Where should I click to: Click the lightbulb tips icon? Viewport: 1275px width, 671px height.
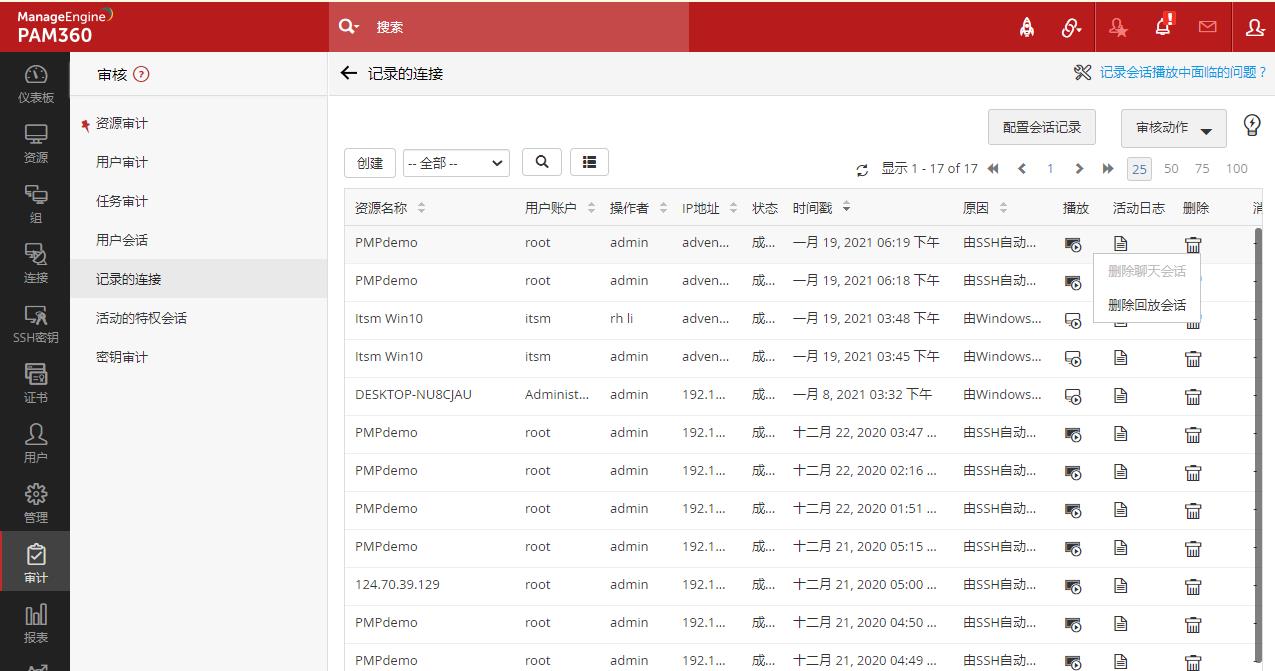1252,125
